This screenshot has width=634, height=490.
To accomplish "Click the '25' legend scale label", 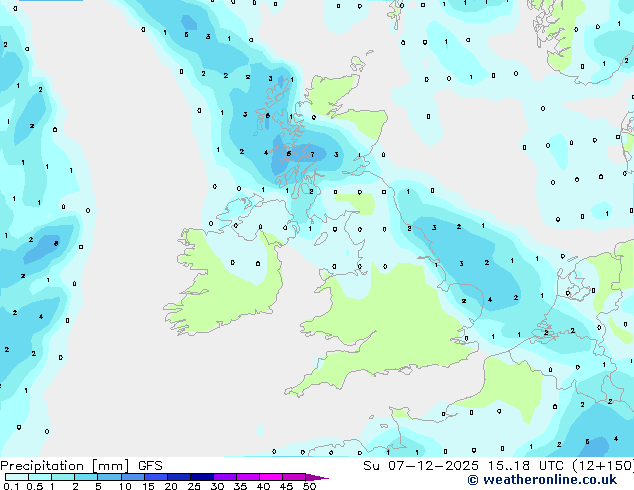I will [x=194, y=486].
